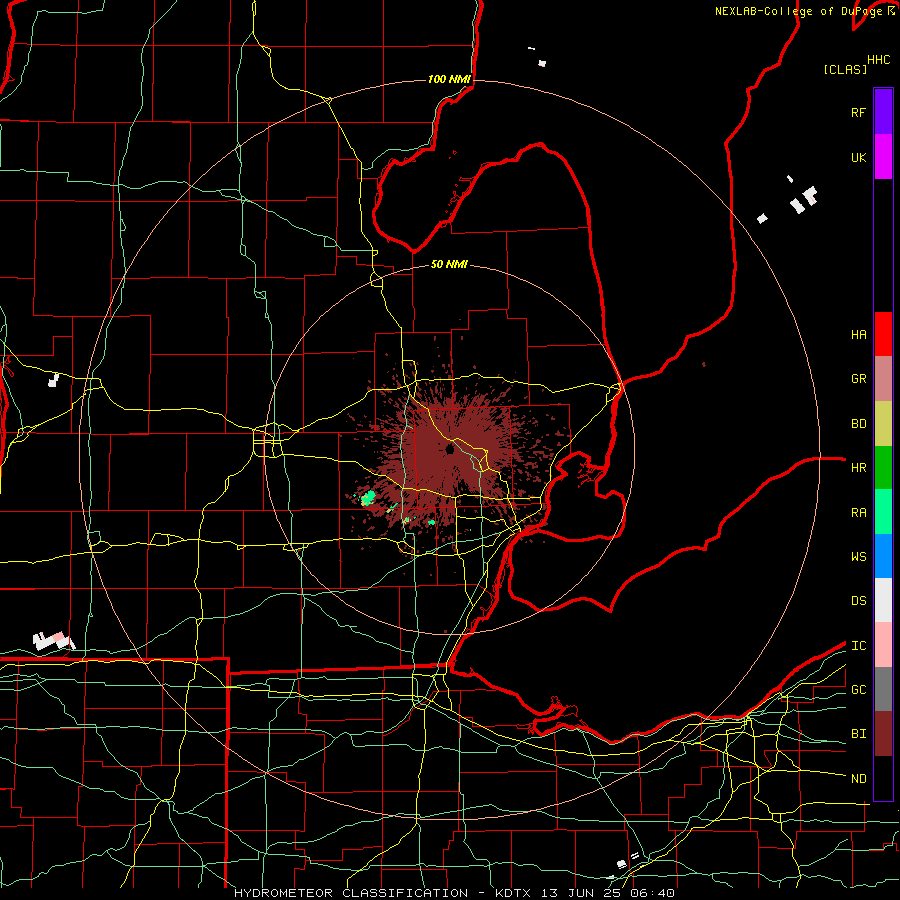
Task: Click the "DS" legend label
Action: pyautogui.click(x=858, y=601)
